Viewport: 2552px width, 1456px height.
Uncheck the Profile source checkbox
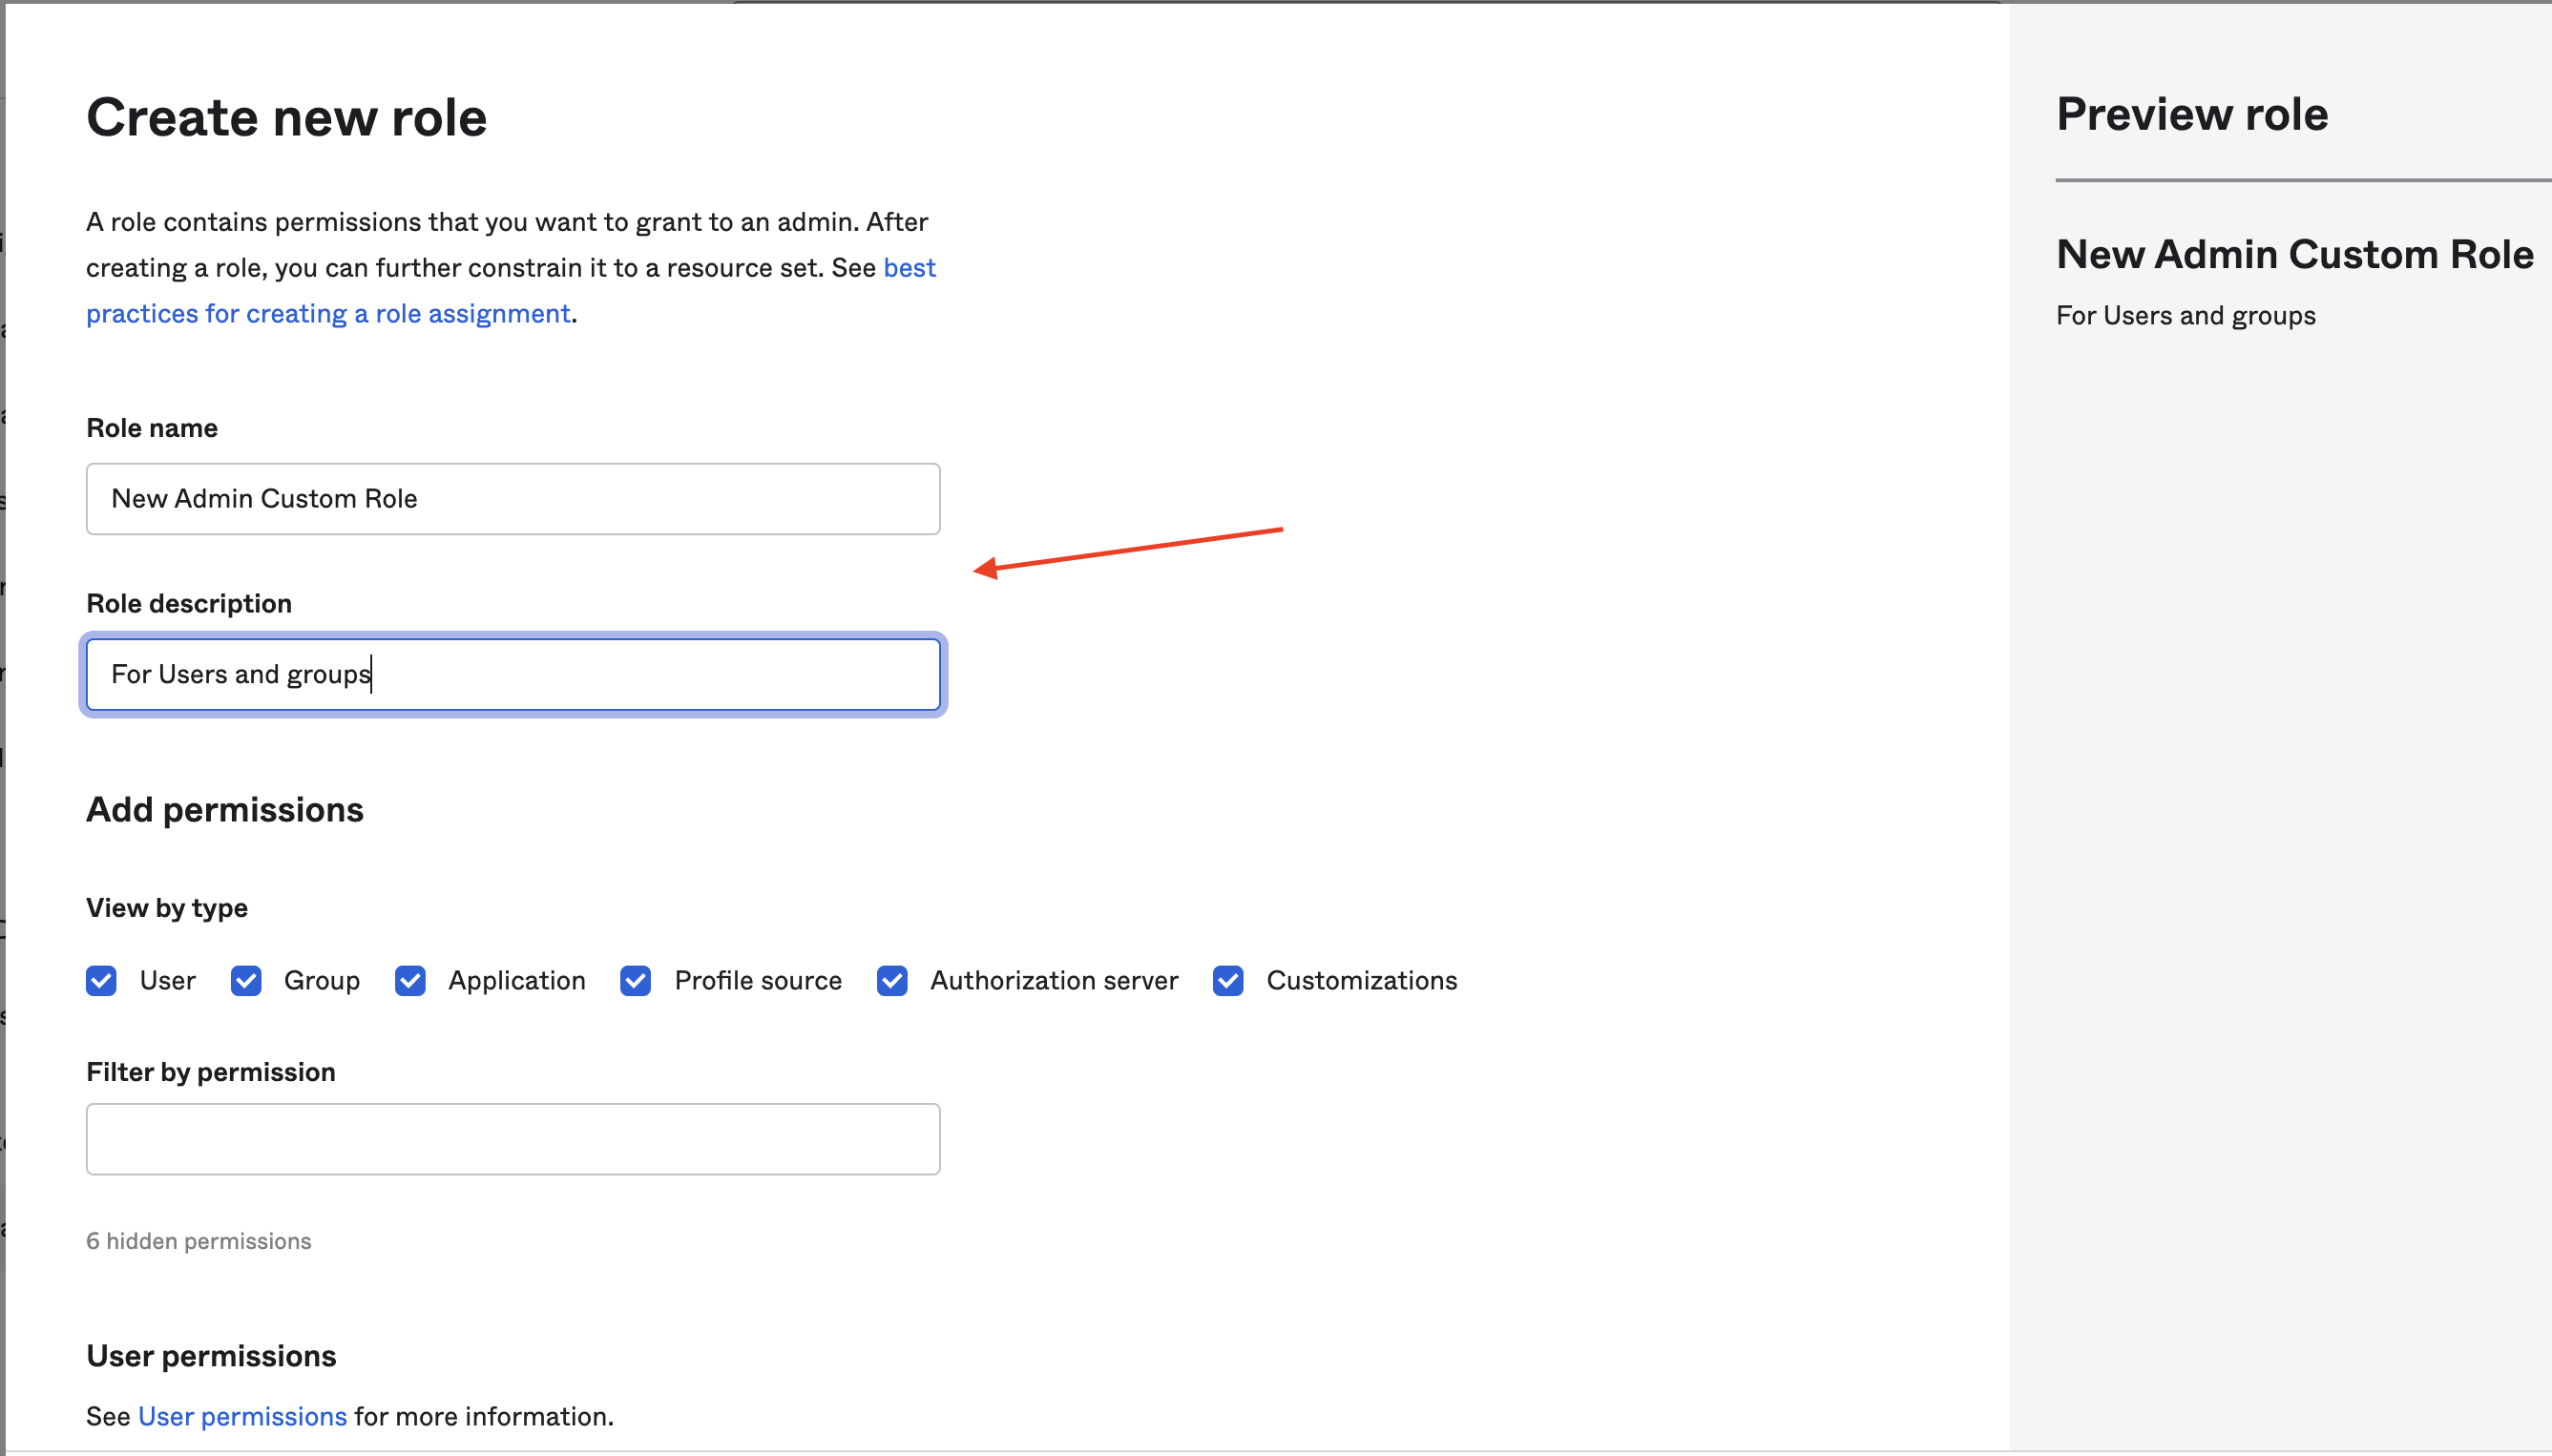637,981
